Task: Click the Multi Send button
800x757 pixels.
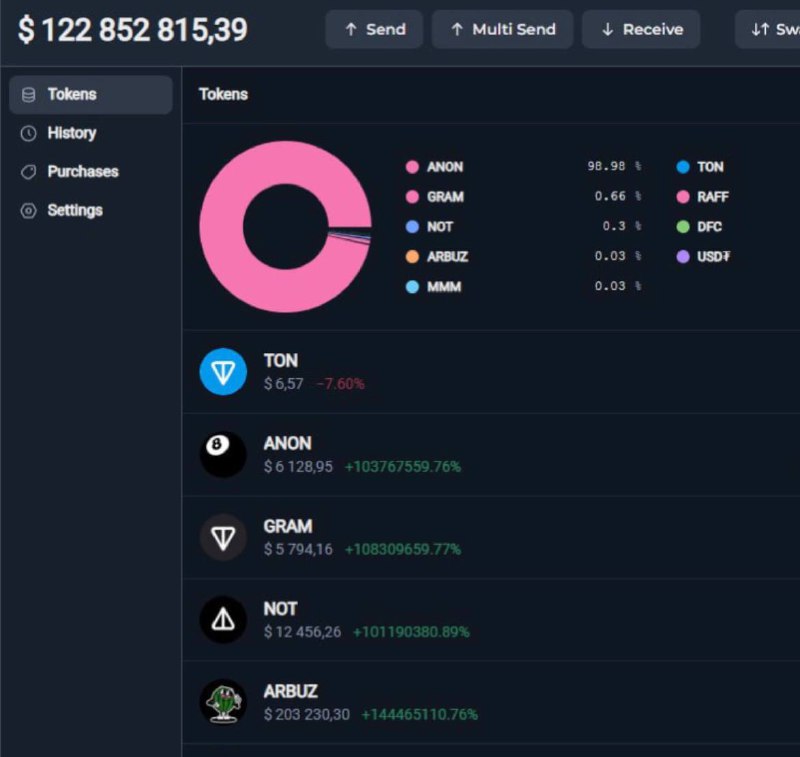Action: point(503,30)
